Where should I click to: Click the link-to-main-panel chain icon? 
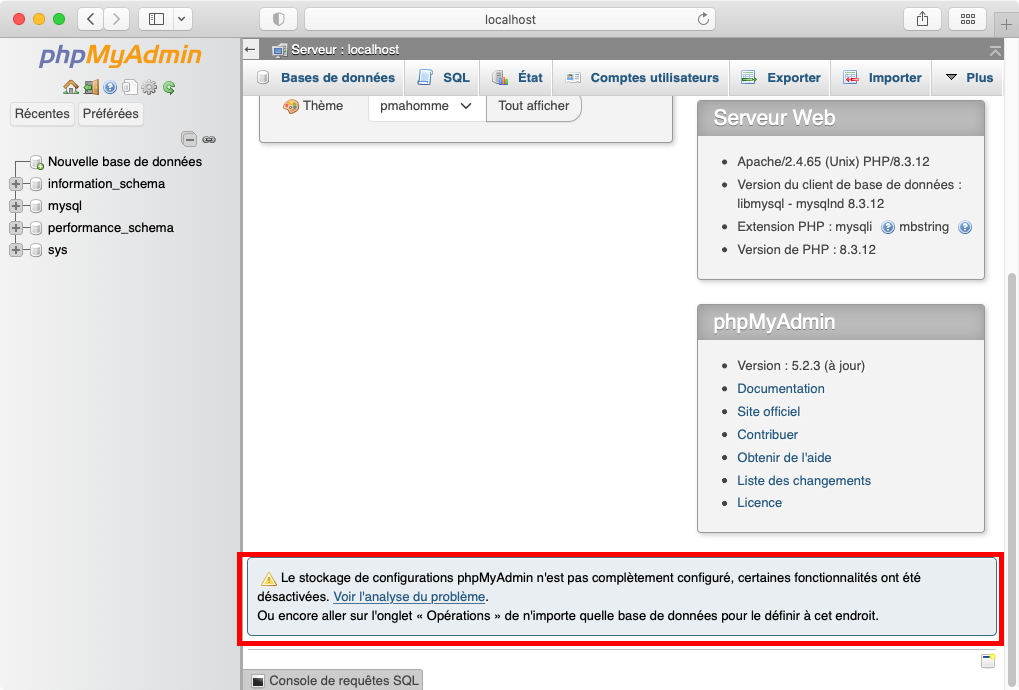tap(209, 139)
